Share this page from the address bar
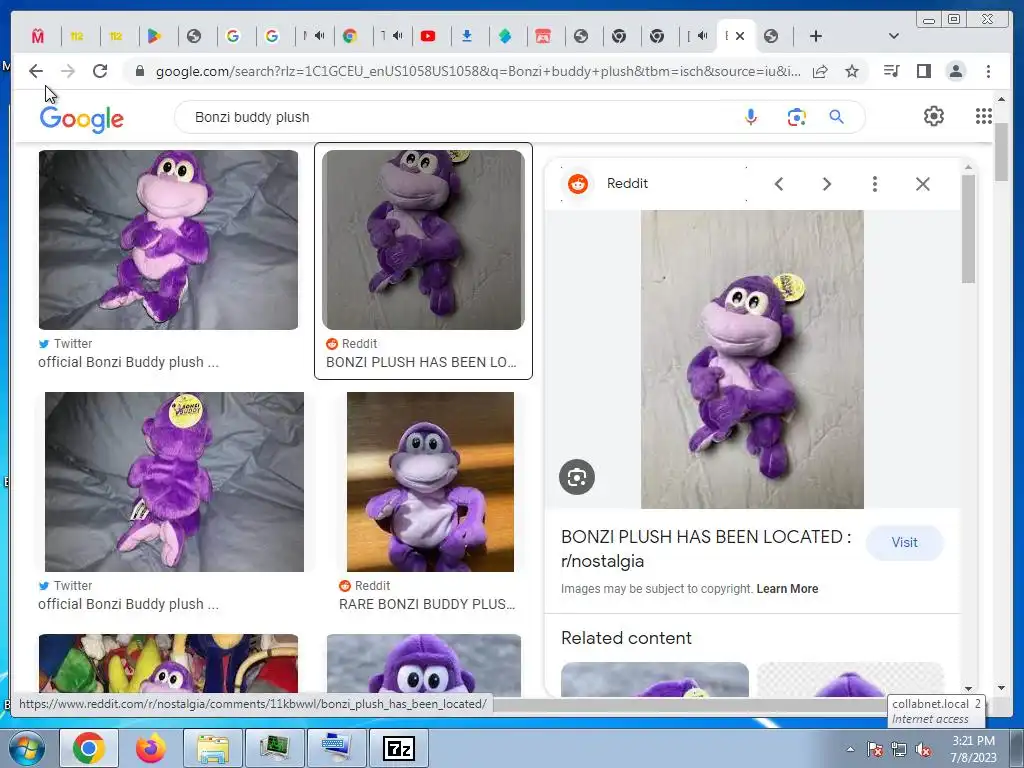The height and width of the screenshot is (768, 1024). pyautogui.click(x=820, y=71)
